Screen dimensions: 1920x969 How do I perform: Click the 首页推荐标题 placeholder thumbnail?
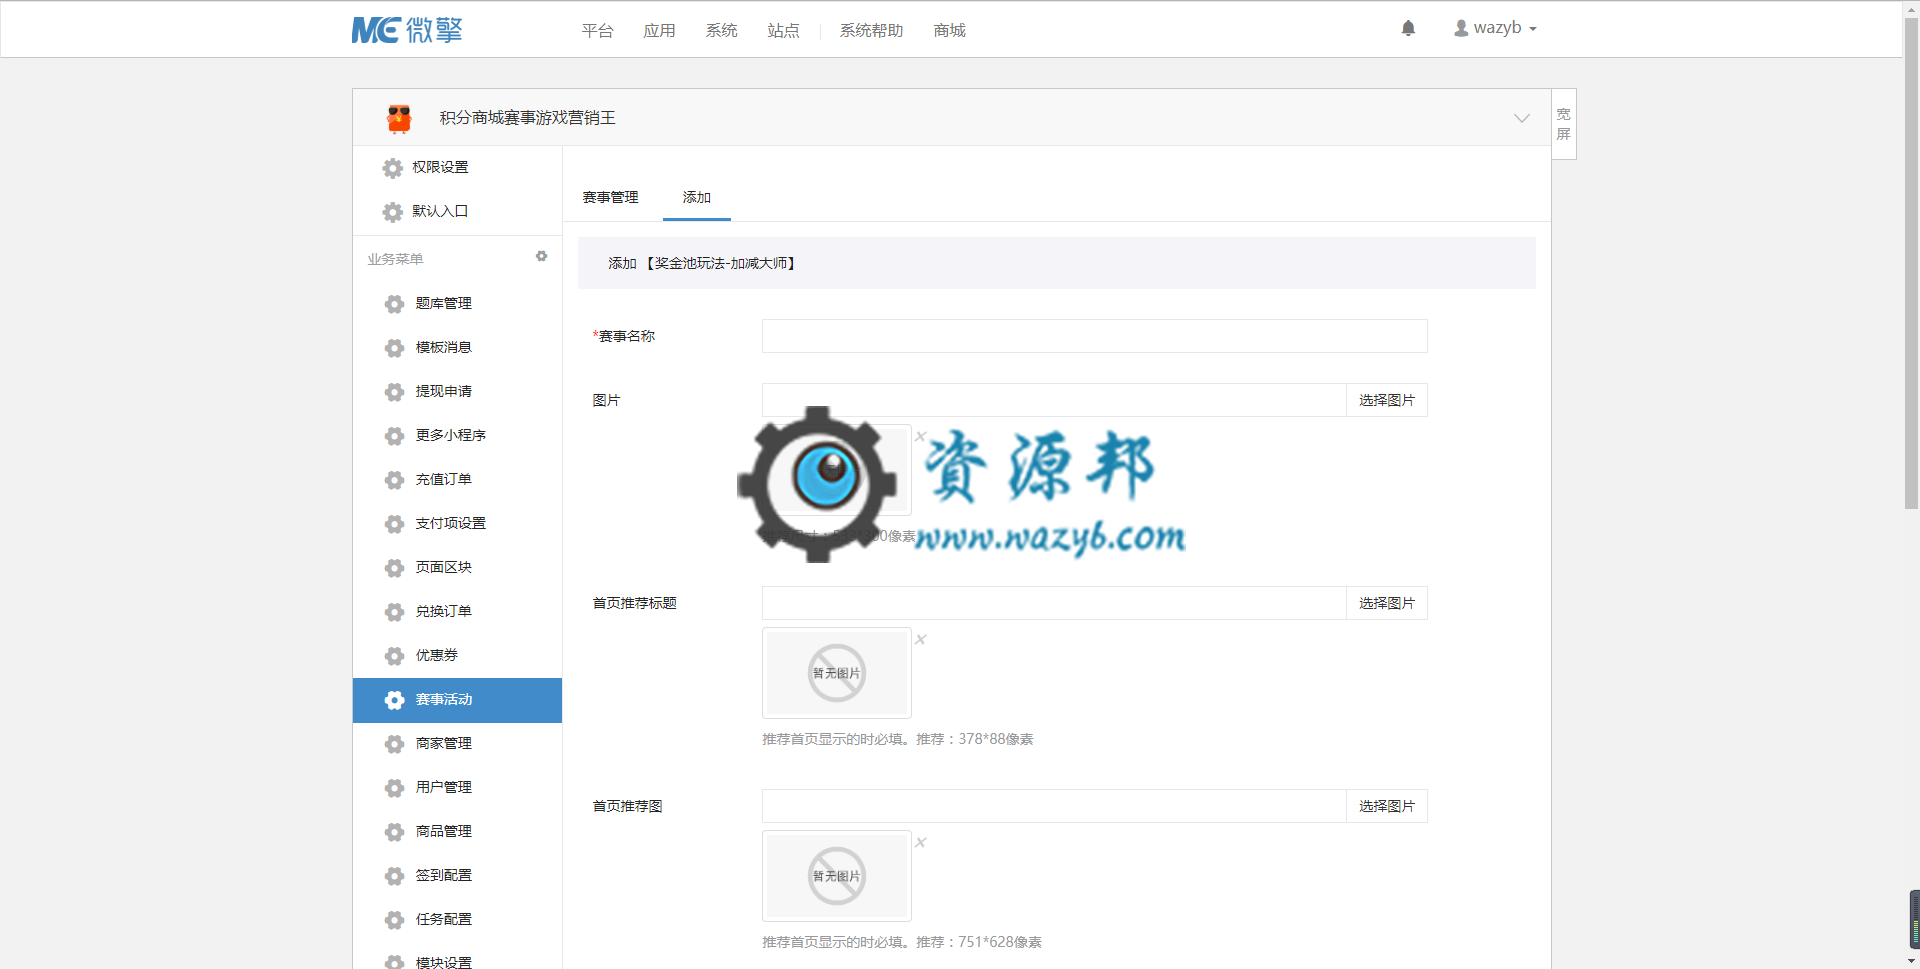pos(837,673)
